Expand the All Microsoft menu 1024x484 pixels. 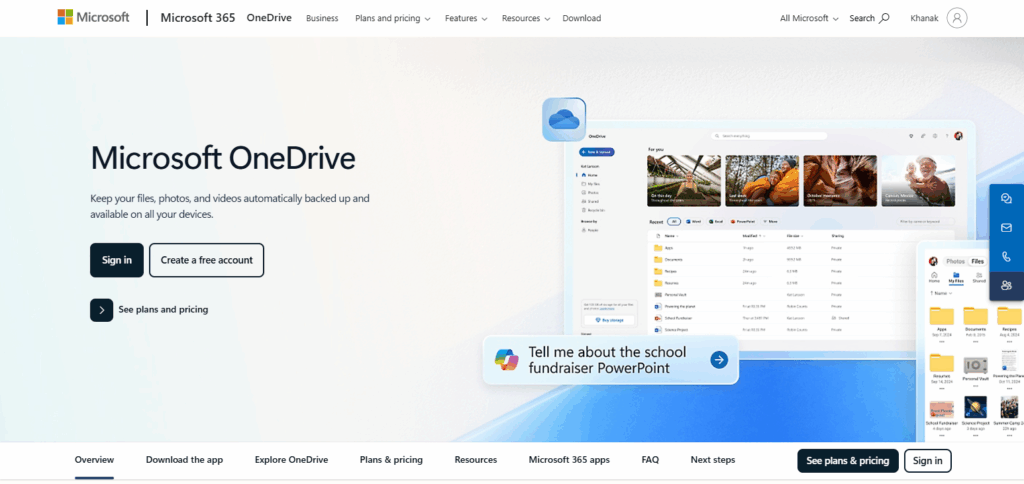pos(809,18)
